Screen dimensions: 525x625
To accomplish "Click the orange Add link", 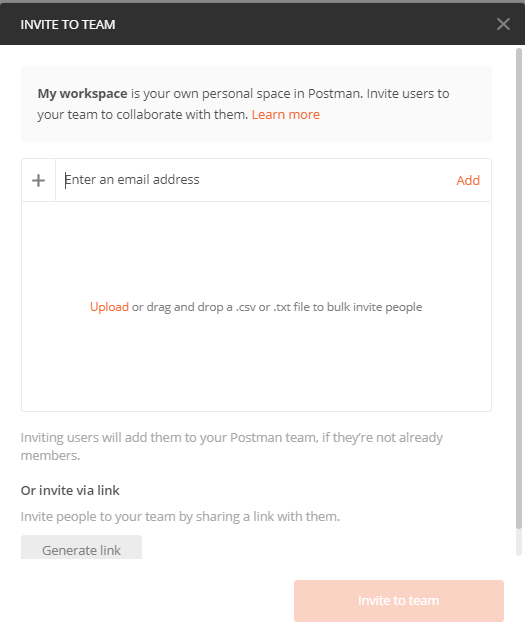I will (x=468, y=181).
